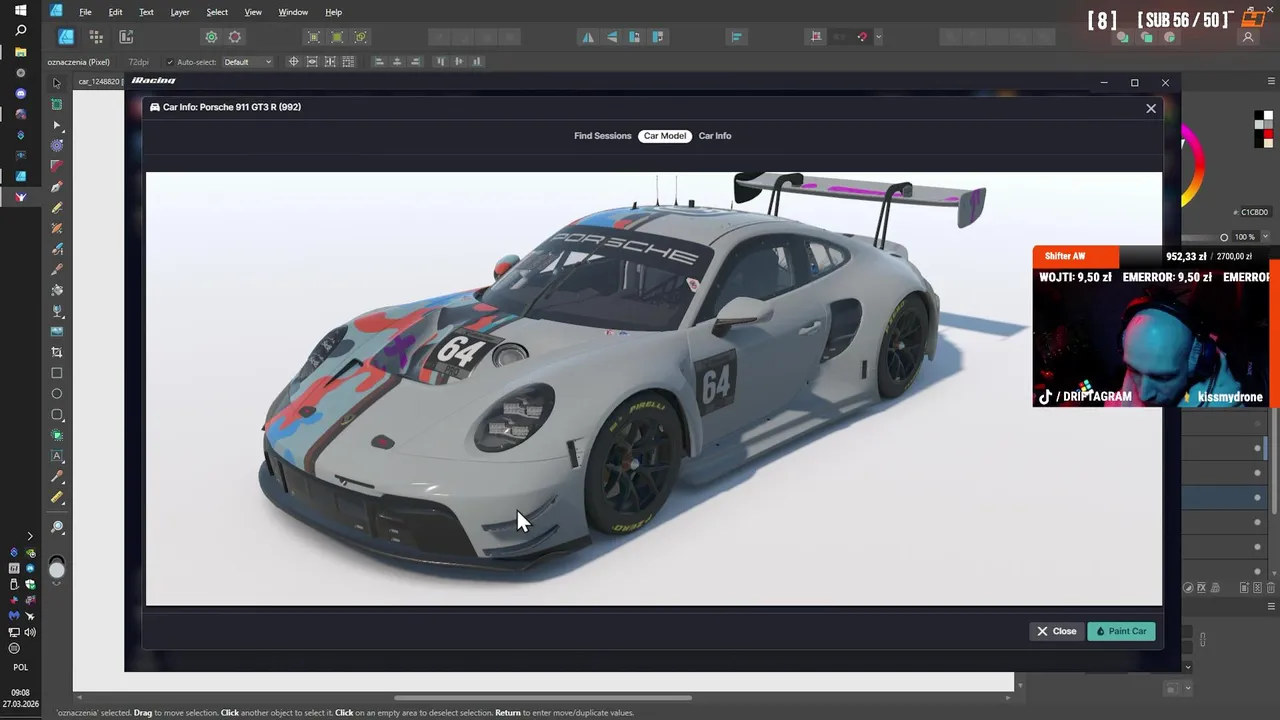The image size is (1280, 720).
Task: Click the horizontal canvas scrollbar
Action: tap(542, 698)
